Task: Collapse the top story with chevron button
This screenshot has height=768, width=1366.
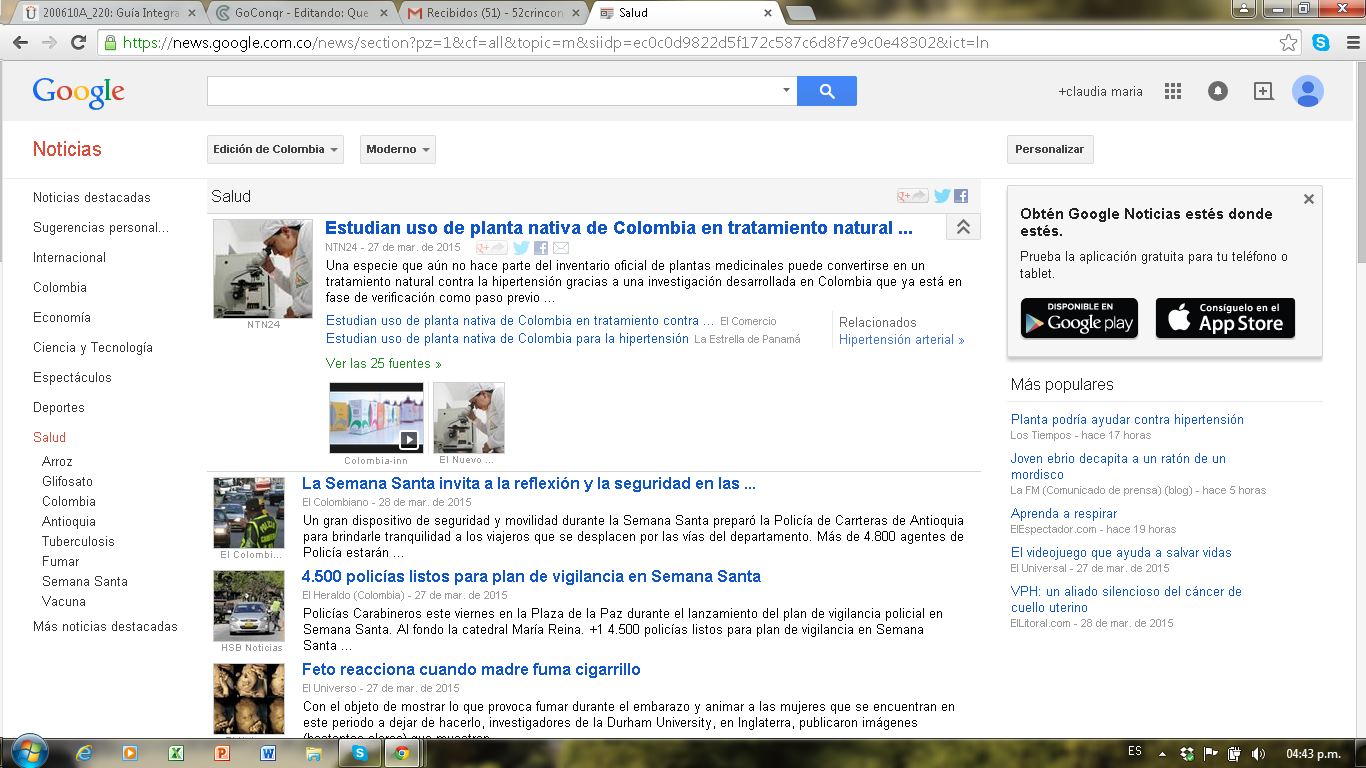Action: click(963, 227)
